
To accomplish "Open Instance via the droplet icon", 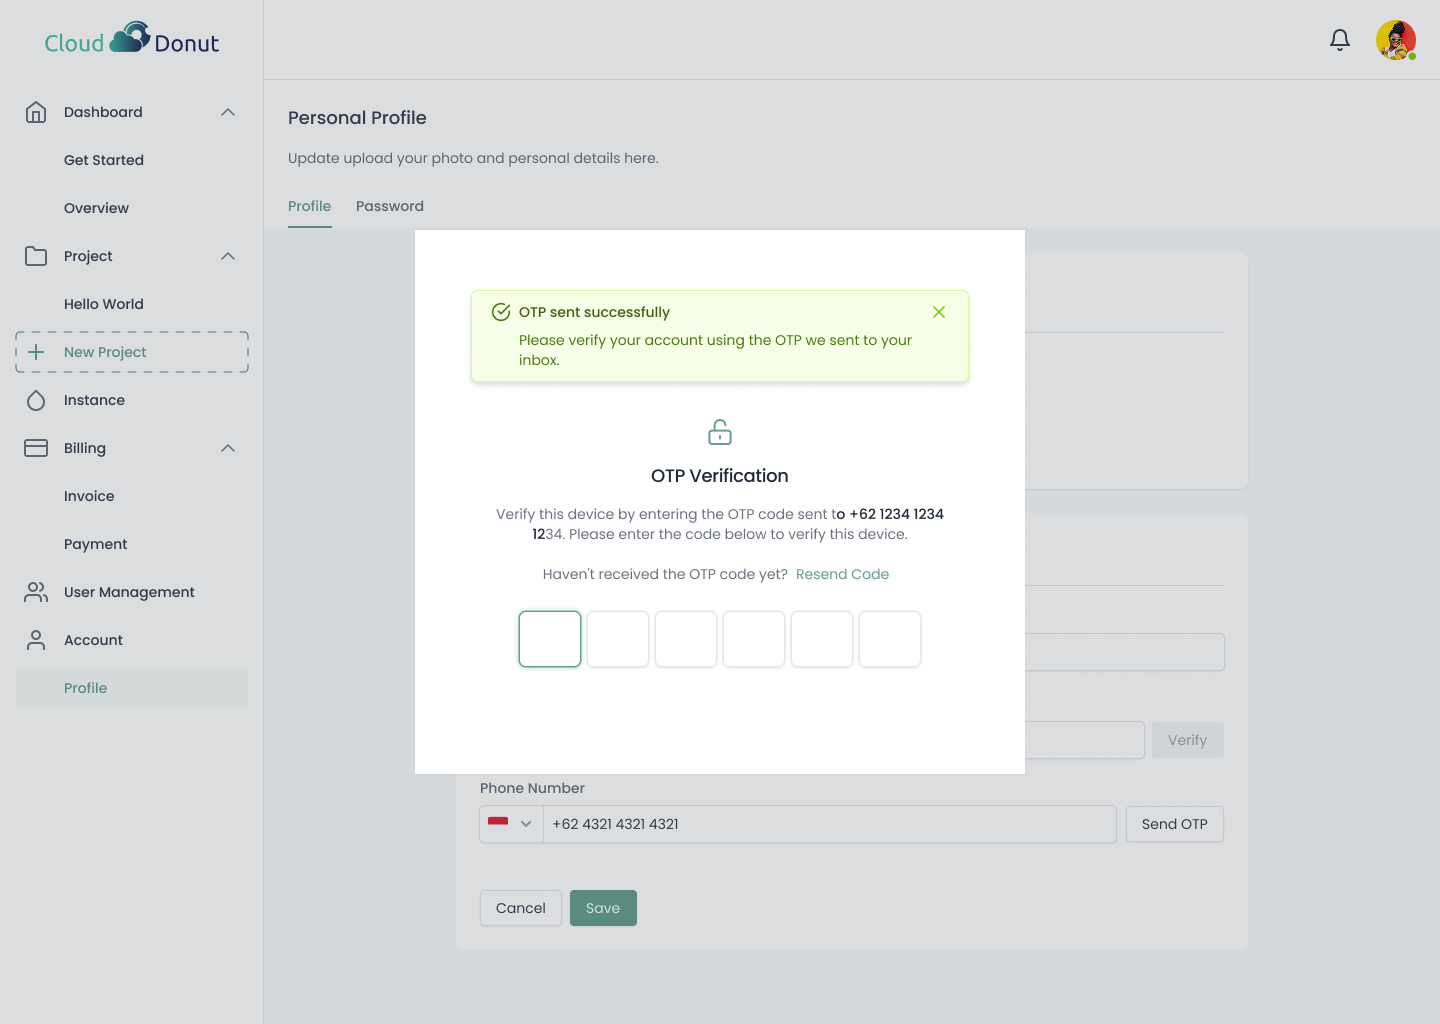I will [36, 400].
